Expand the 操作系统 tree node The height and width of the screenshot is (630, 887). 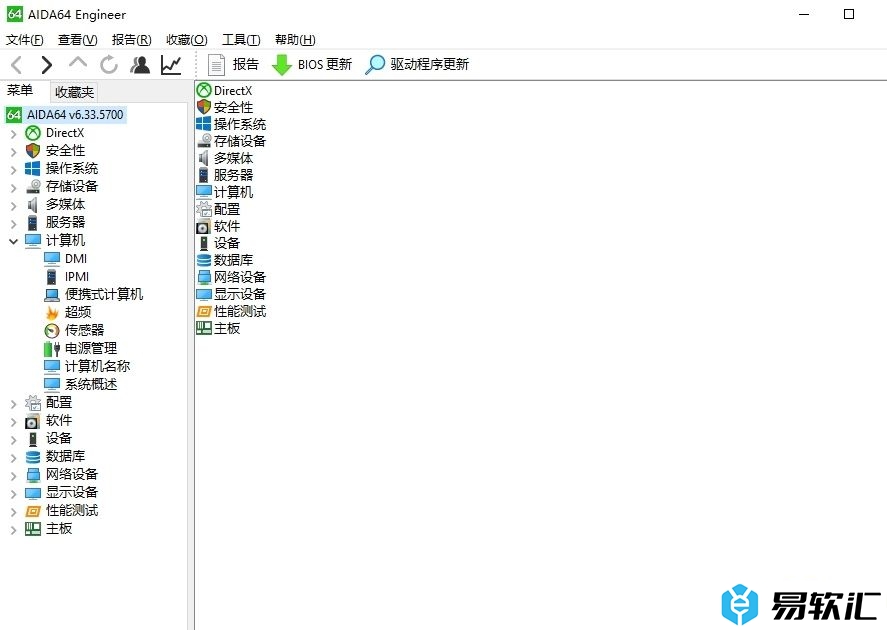14,170
